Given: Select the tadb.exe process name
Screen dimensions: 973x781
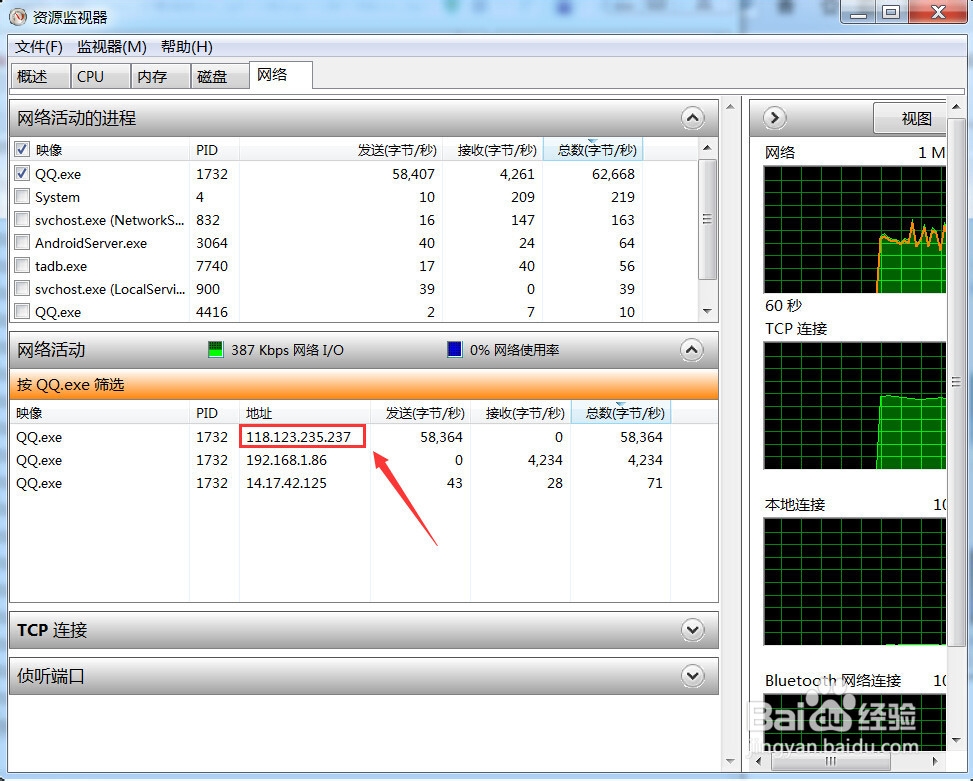Looking at the screenshot, I should pos(61,266).
